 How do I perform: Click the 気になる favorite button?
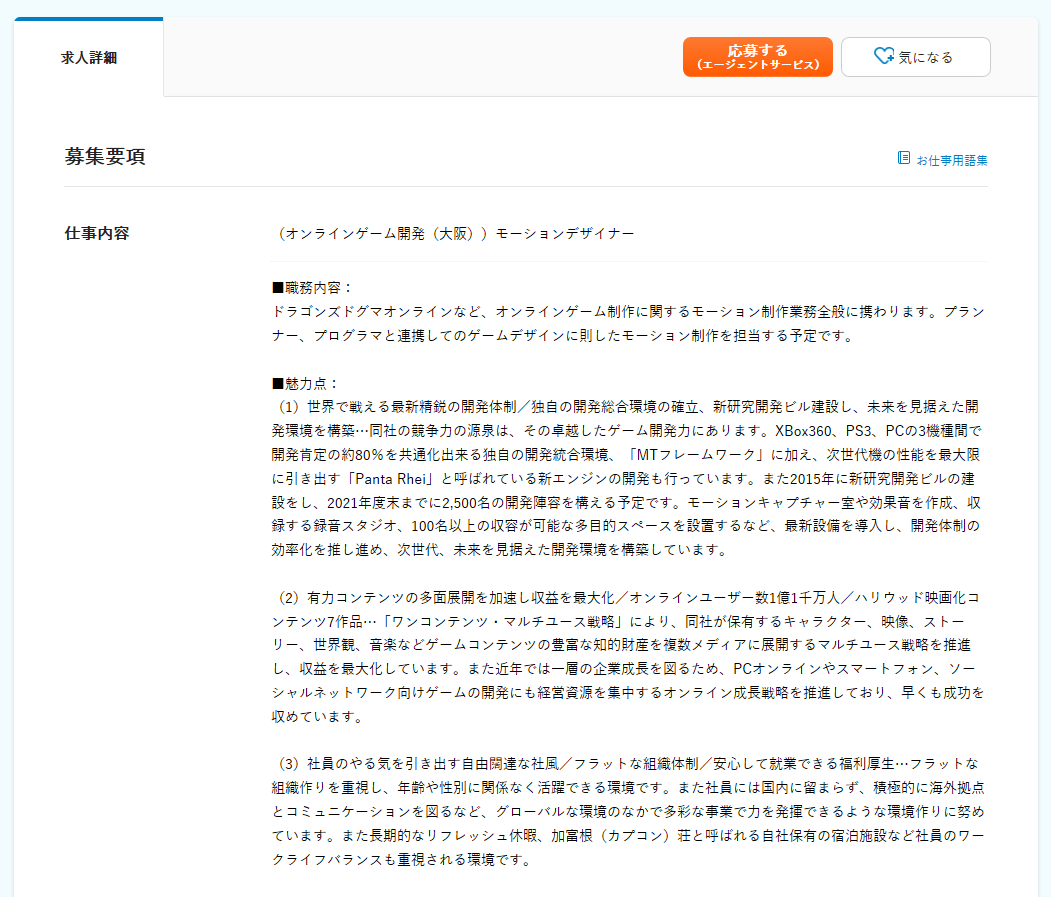(x=916, y=57)
